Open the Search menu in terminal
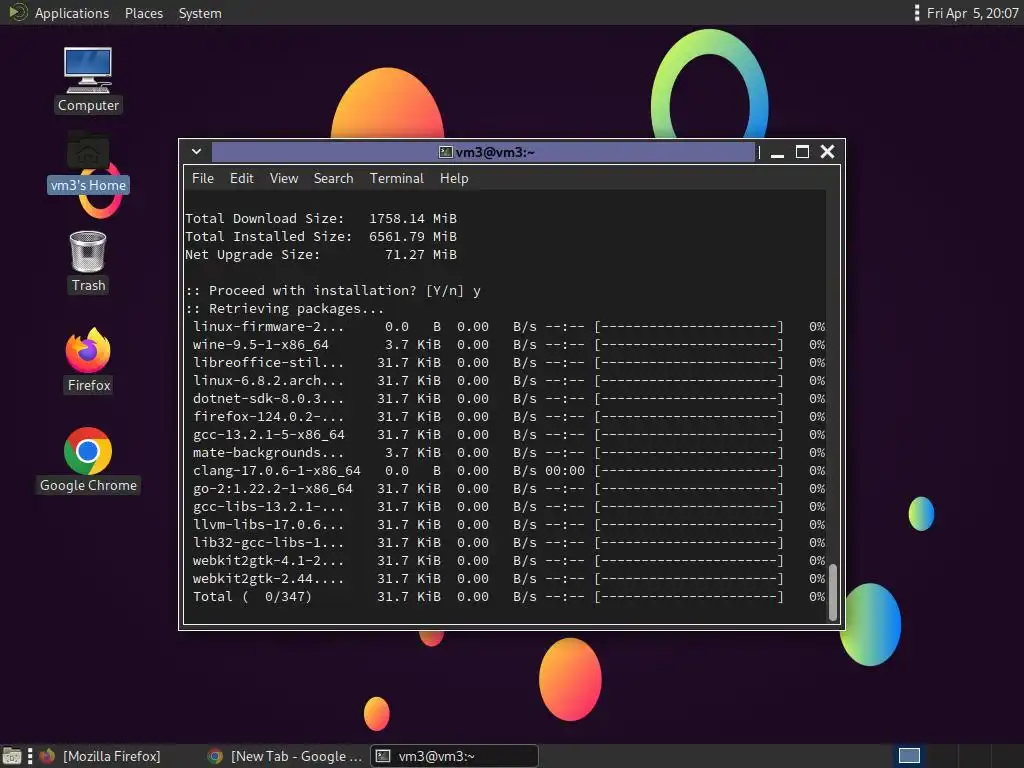This screenshot has height=768, width=1024. pyautogui.click(x=333, y=178)
